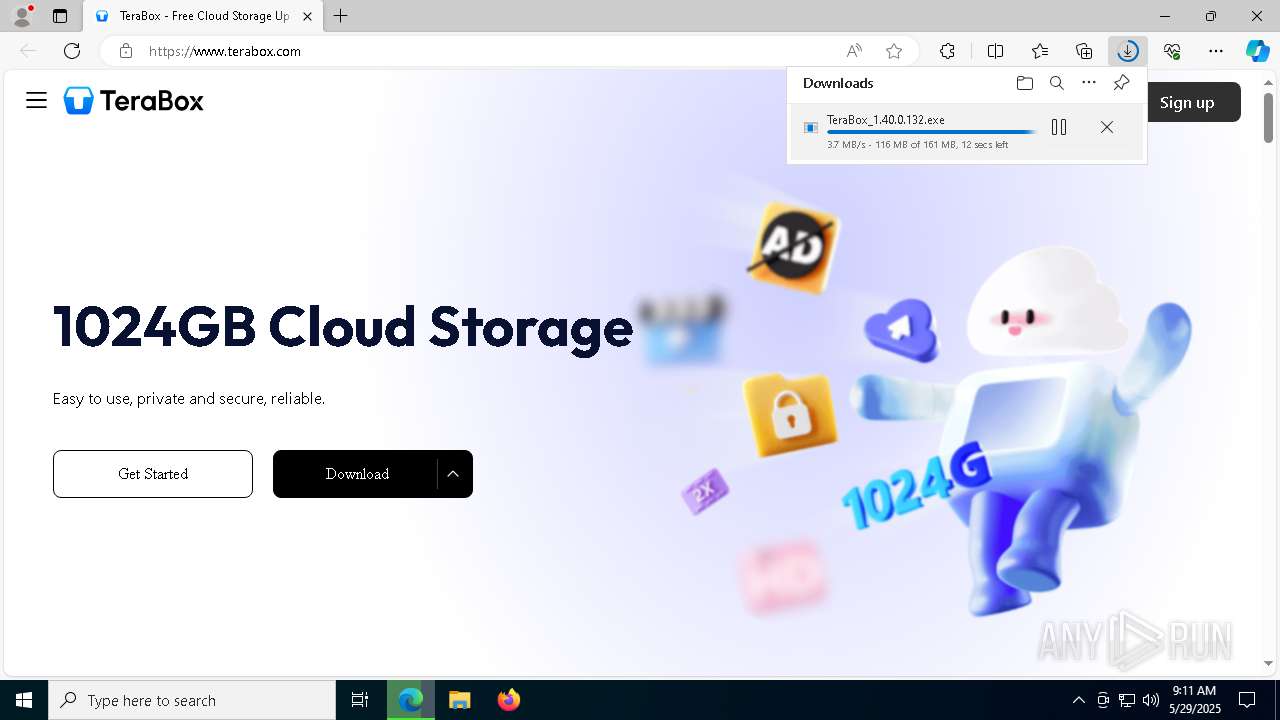1280x720 pixels.
Task: Show hidden system tray icons
Action: 1078,700
